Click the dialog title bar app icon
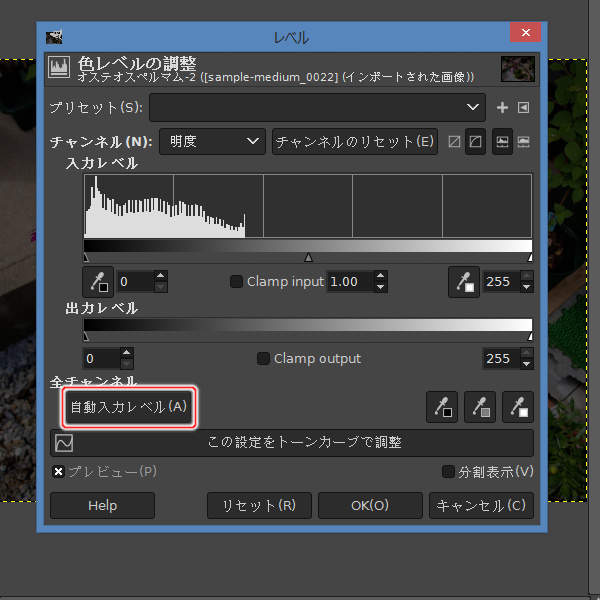 coord(54,37)
